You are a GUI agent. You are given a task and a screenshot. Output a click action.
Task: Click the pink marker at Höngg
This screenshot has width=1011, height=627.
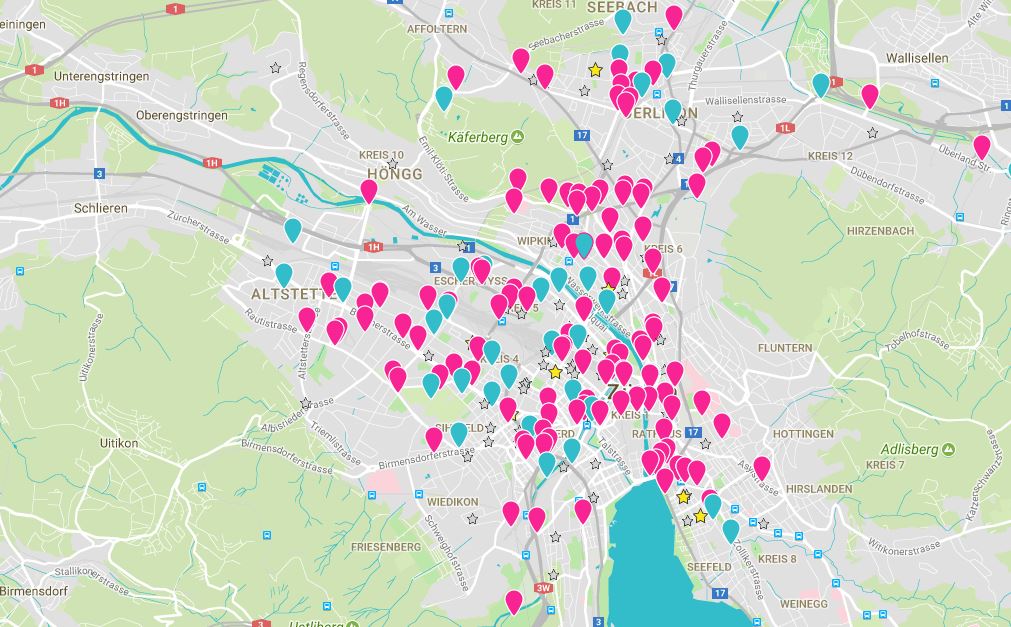[x=369, y=190]
